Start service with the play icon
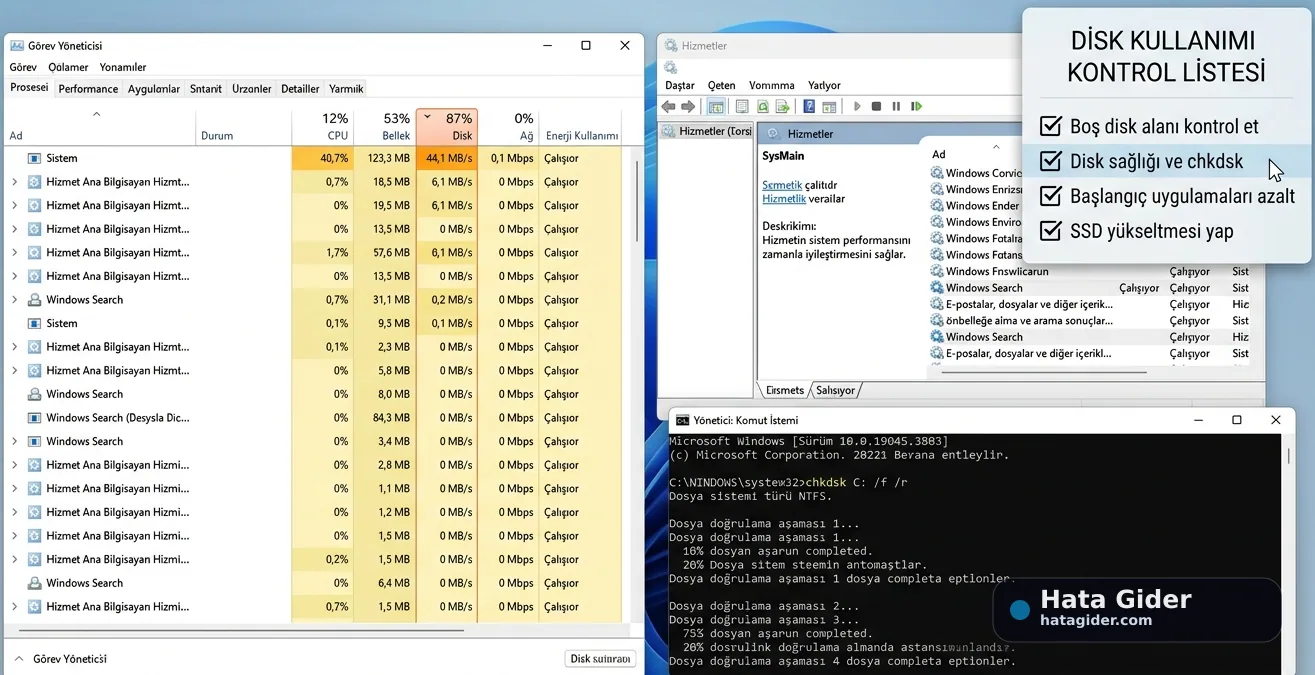1315x675 pixels. tap(857, 106)
